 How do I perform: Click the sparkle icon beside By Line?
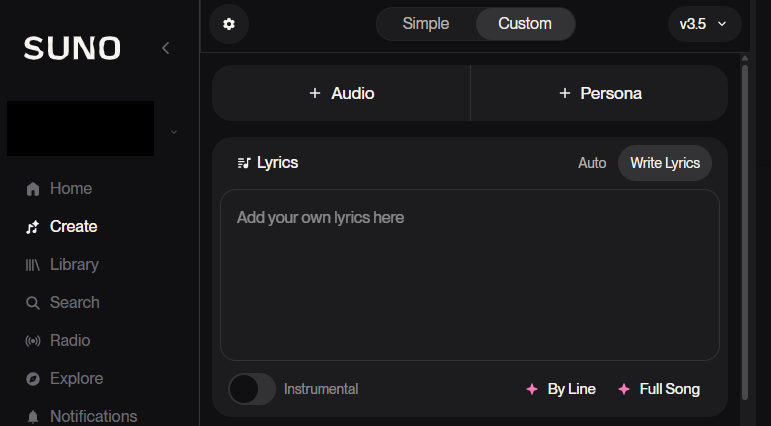pyautogui.click(x=532, y=389)
